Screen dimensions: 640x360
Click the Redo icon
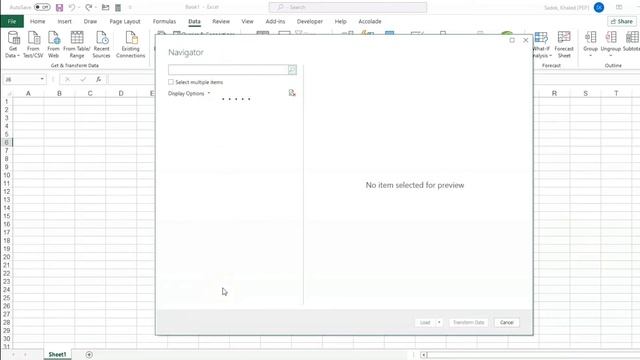click(x=88, y=7)
